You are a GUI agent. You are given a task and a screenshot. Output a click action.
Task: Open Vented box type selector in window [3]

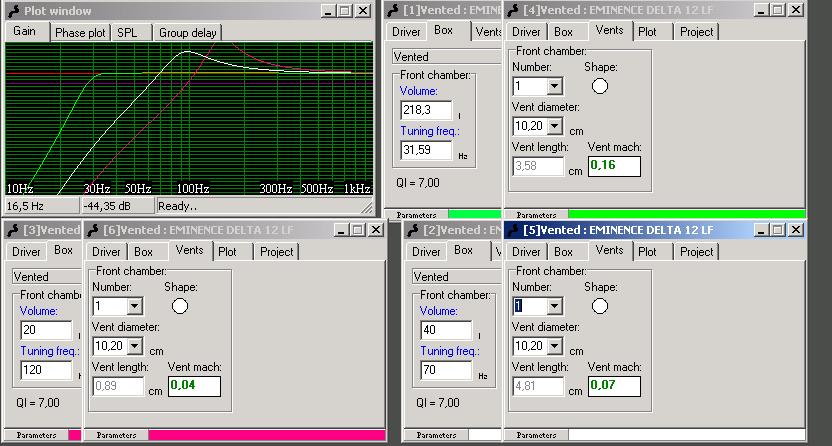click(x=47, y=277)
